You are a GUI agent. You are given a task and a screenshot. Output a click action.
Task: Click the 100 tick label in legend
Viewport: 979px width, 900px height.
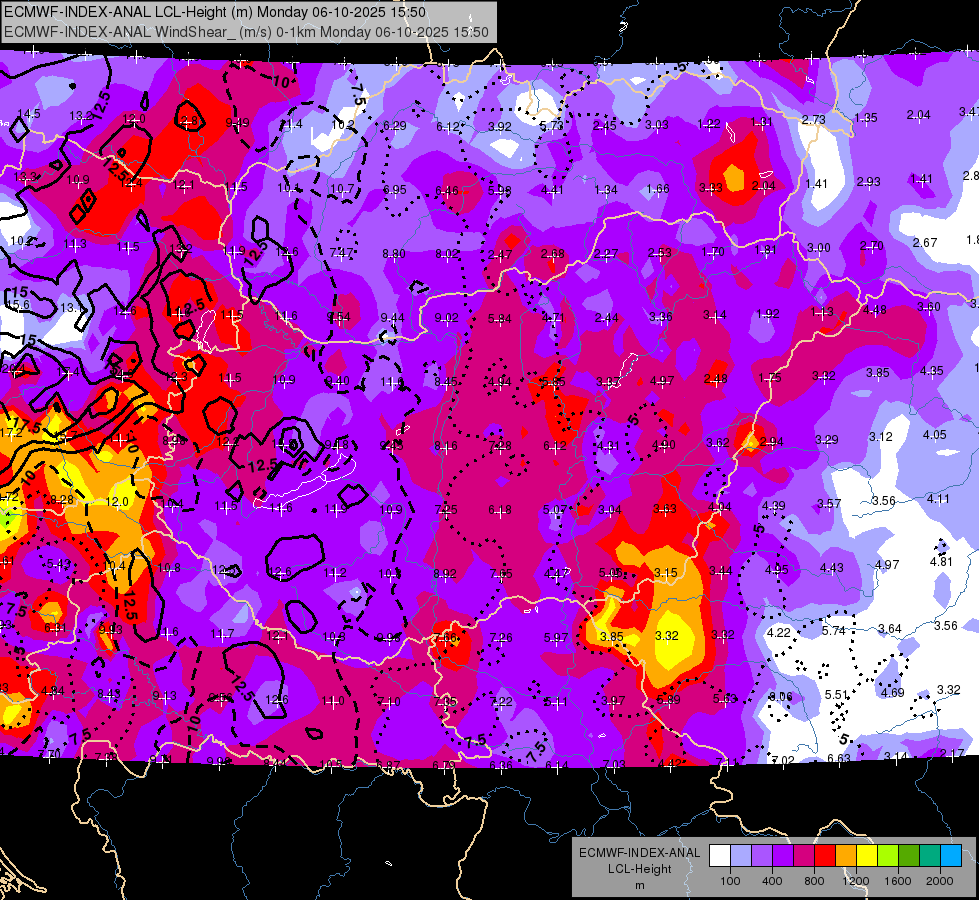click(x=730, y=881)
